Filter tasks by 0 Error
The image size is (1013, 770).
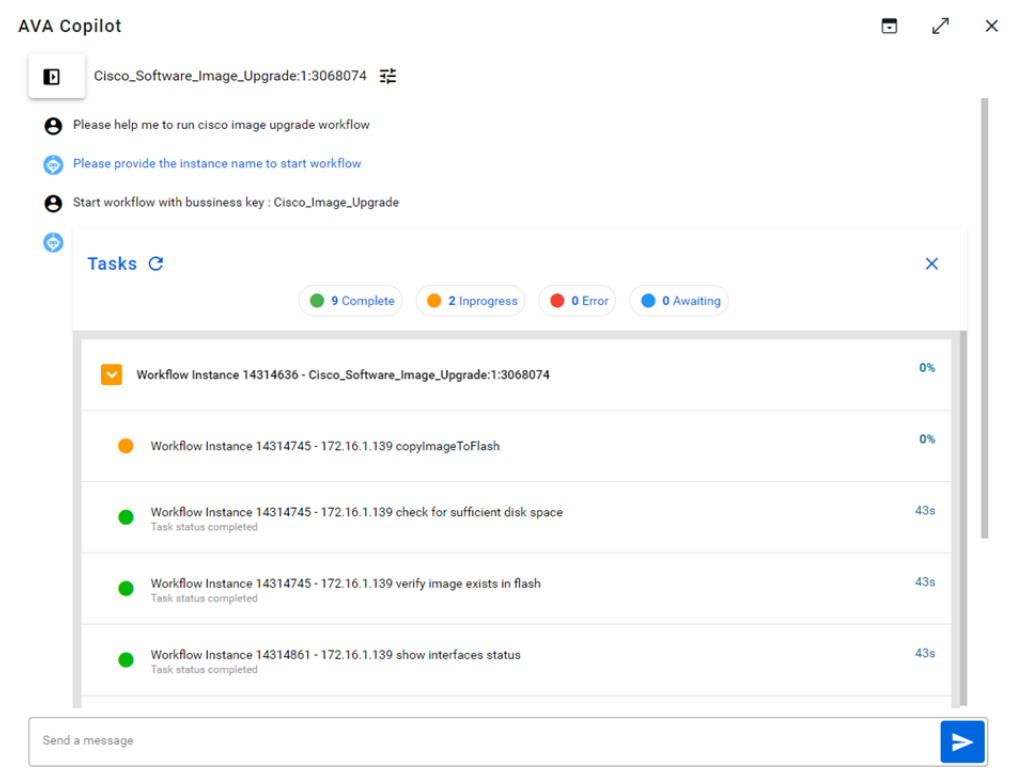click(x=578, y=301)
